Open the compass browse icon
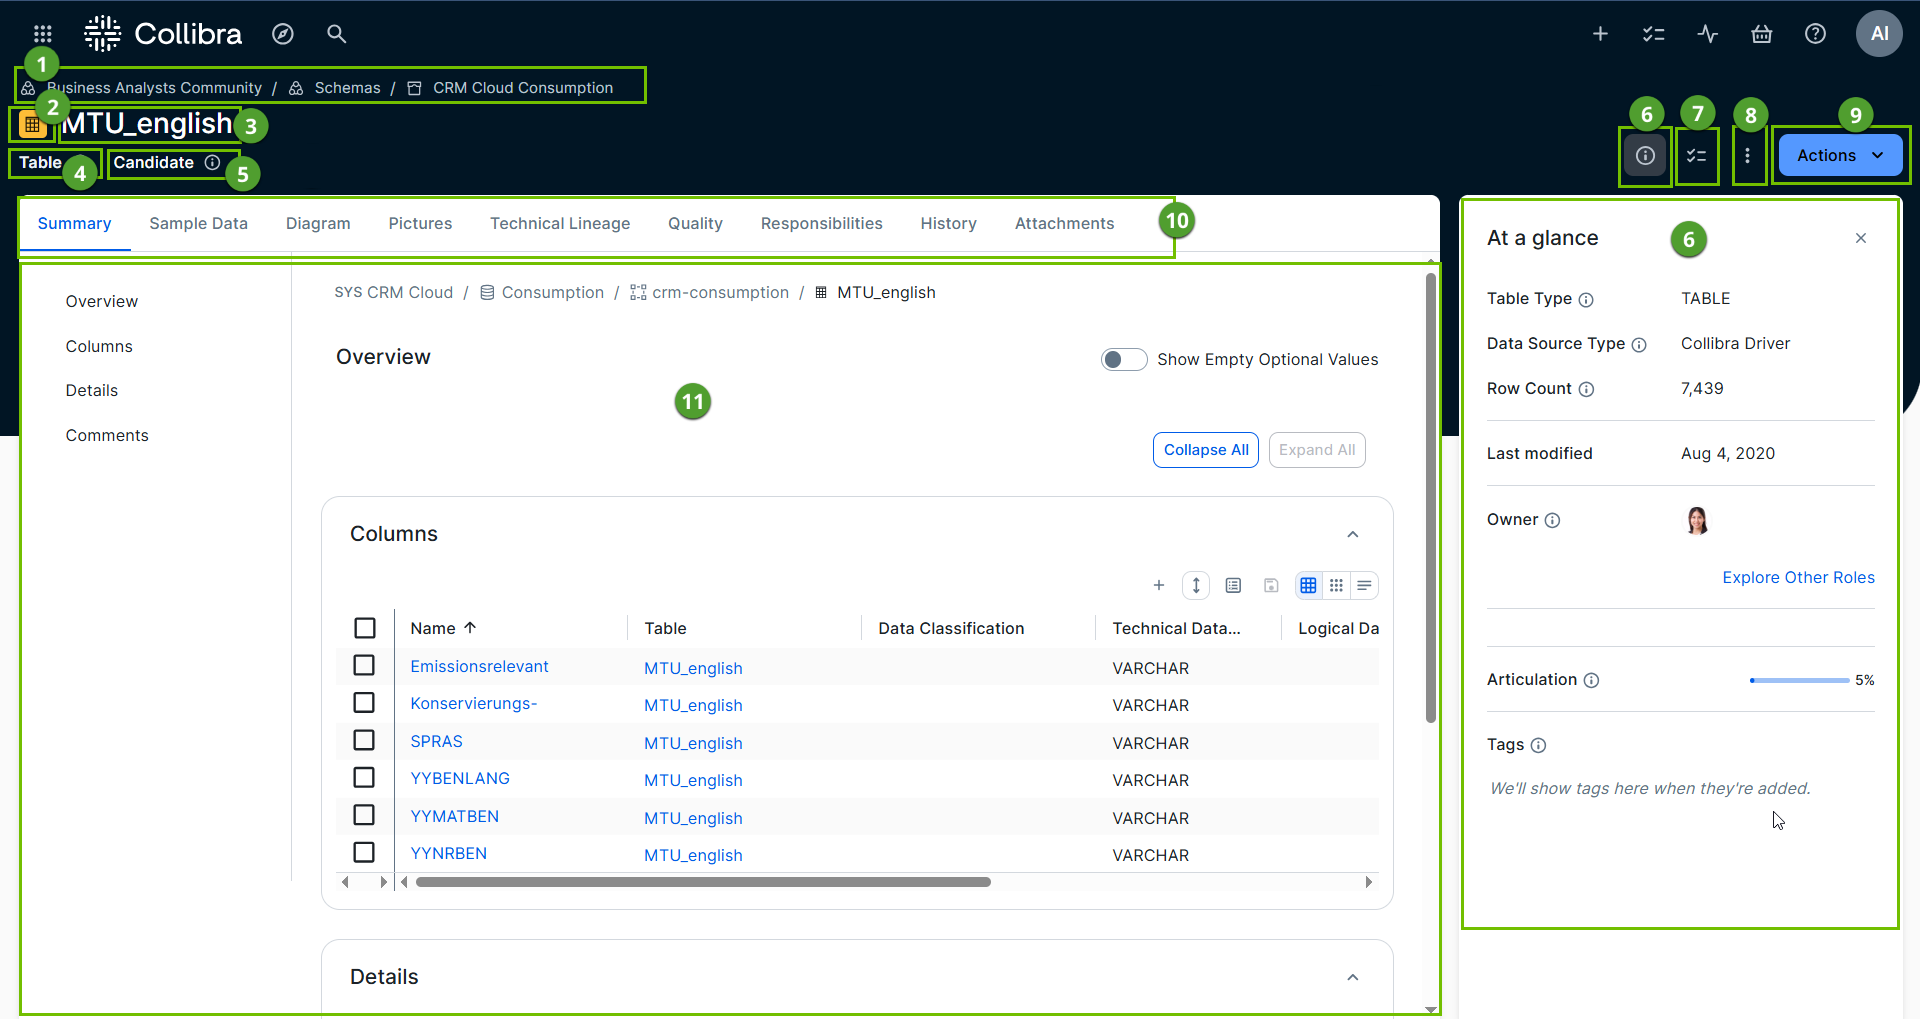This screenshot has height=1030, width=1920. tap(283, 34)
